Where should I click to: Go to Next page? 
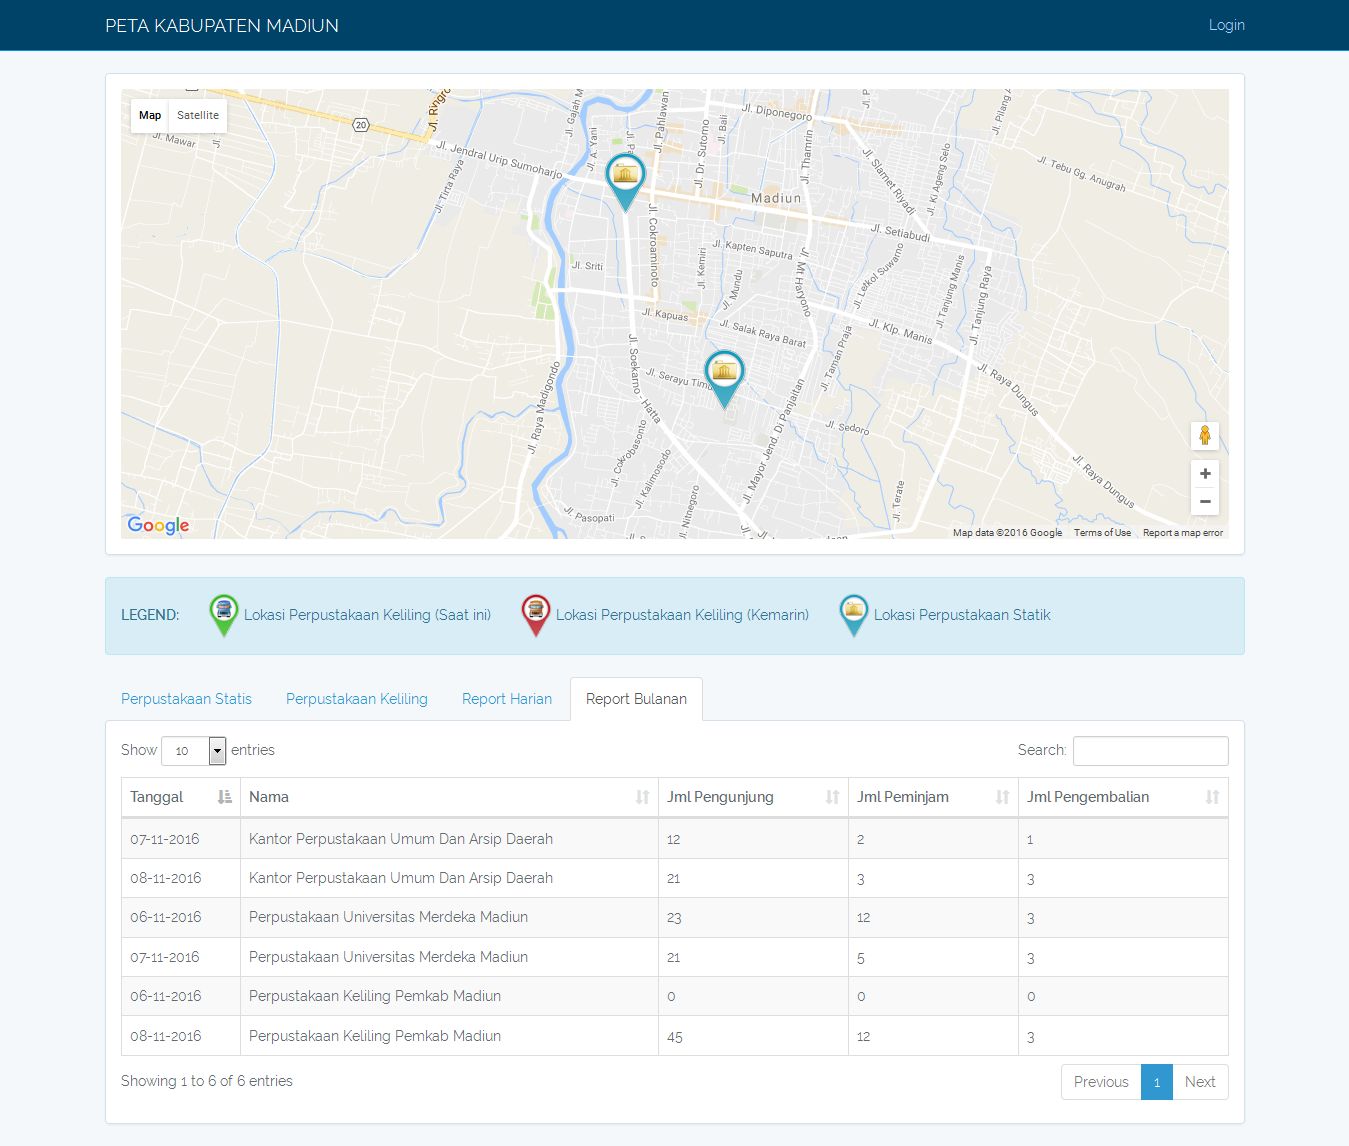[1200, 1082]
